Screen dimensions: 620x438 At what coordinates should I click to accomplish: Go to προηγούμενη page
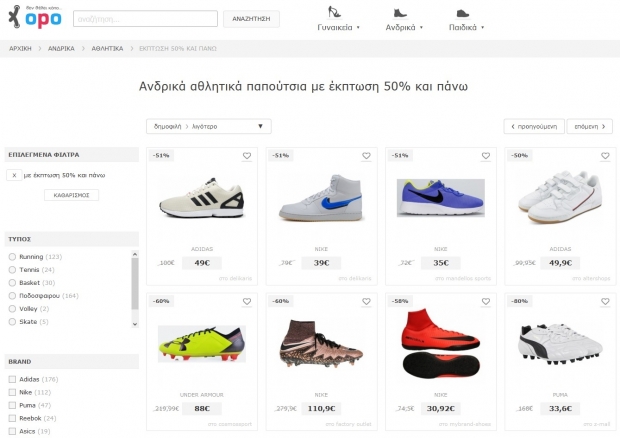pos(534,126)
